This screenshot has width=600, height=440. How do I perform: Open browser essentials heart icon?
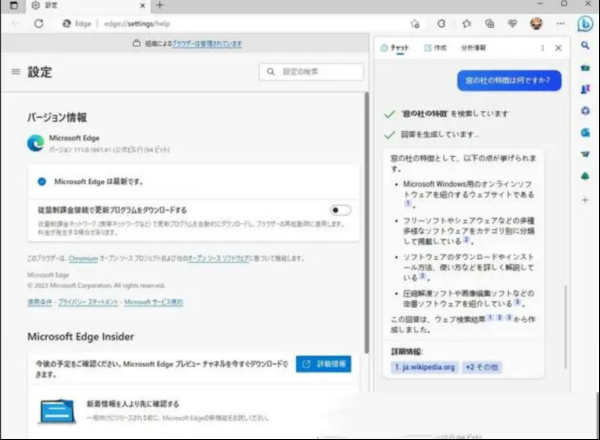point(512,24)
